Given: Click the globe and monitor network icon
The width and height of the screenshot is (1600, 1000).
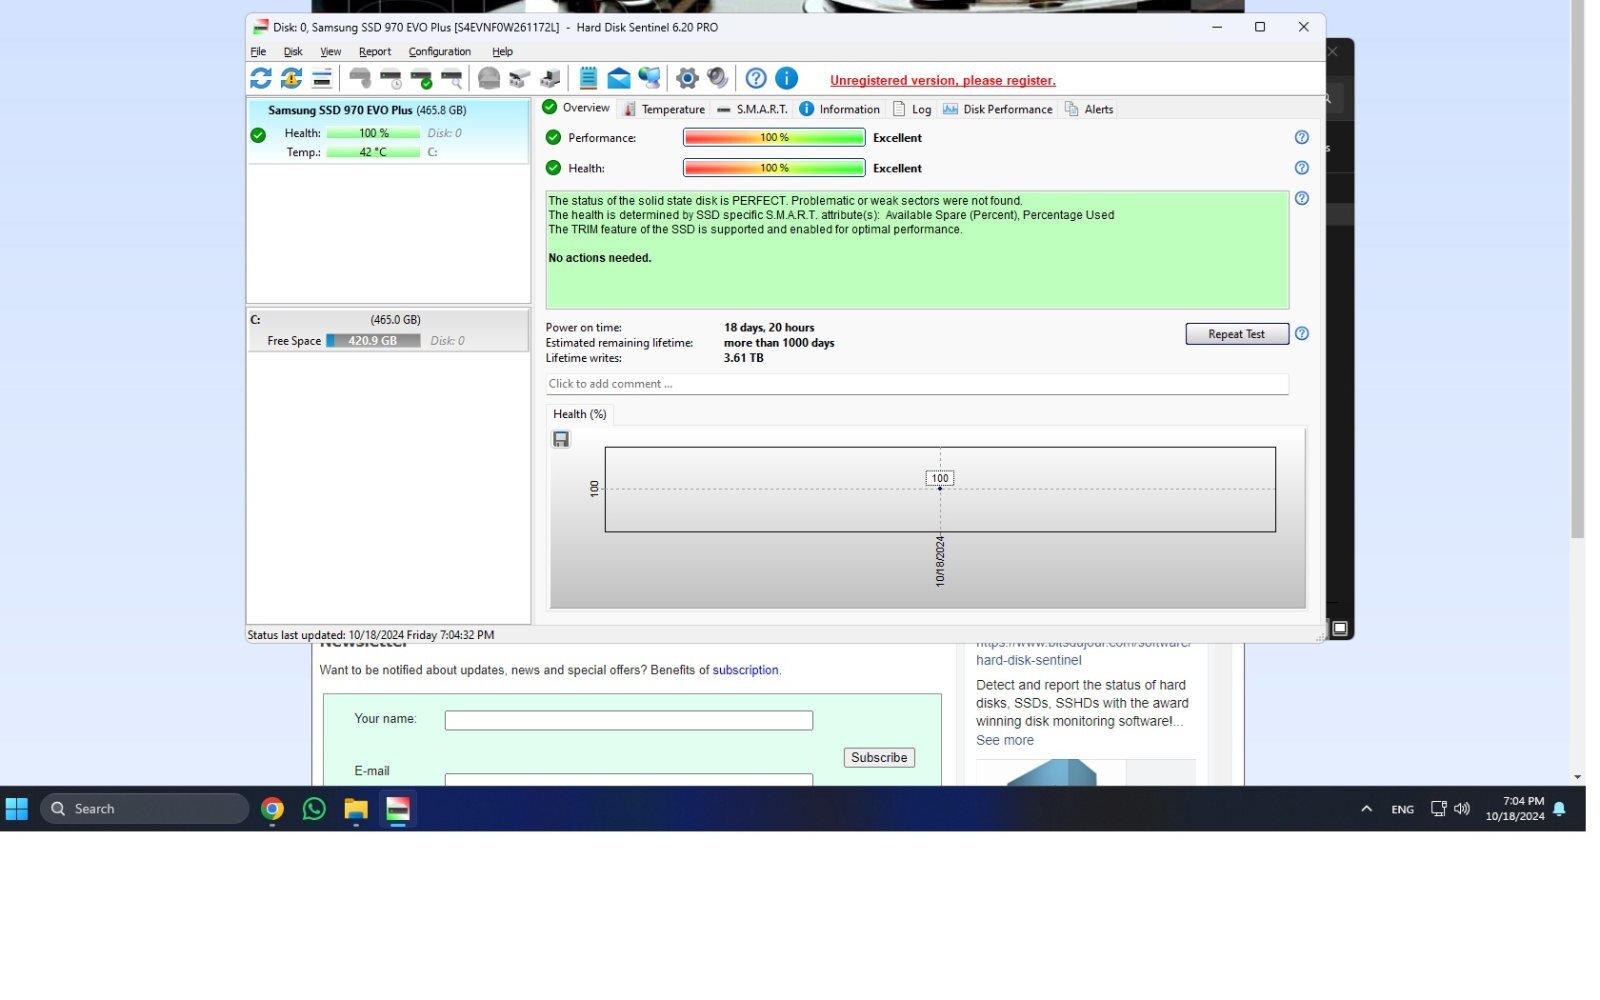Looking at the screenshot, I should (x=650, y=78).
